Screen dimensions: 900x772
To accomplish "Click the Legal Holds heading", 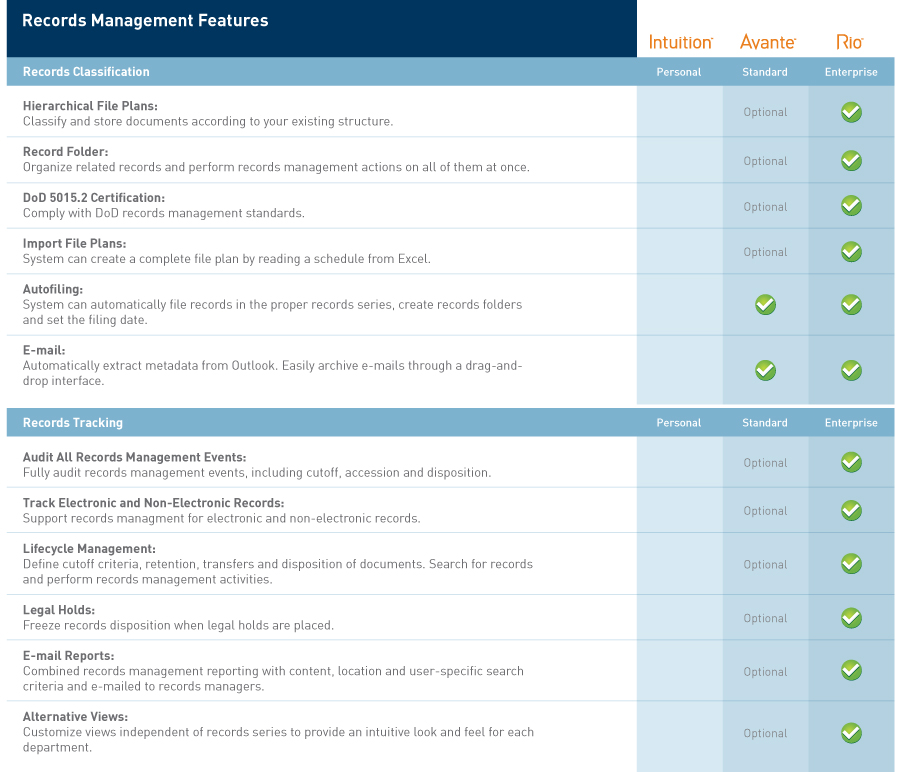I will (x=59, y=610).
